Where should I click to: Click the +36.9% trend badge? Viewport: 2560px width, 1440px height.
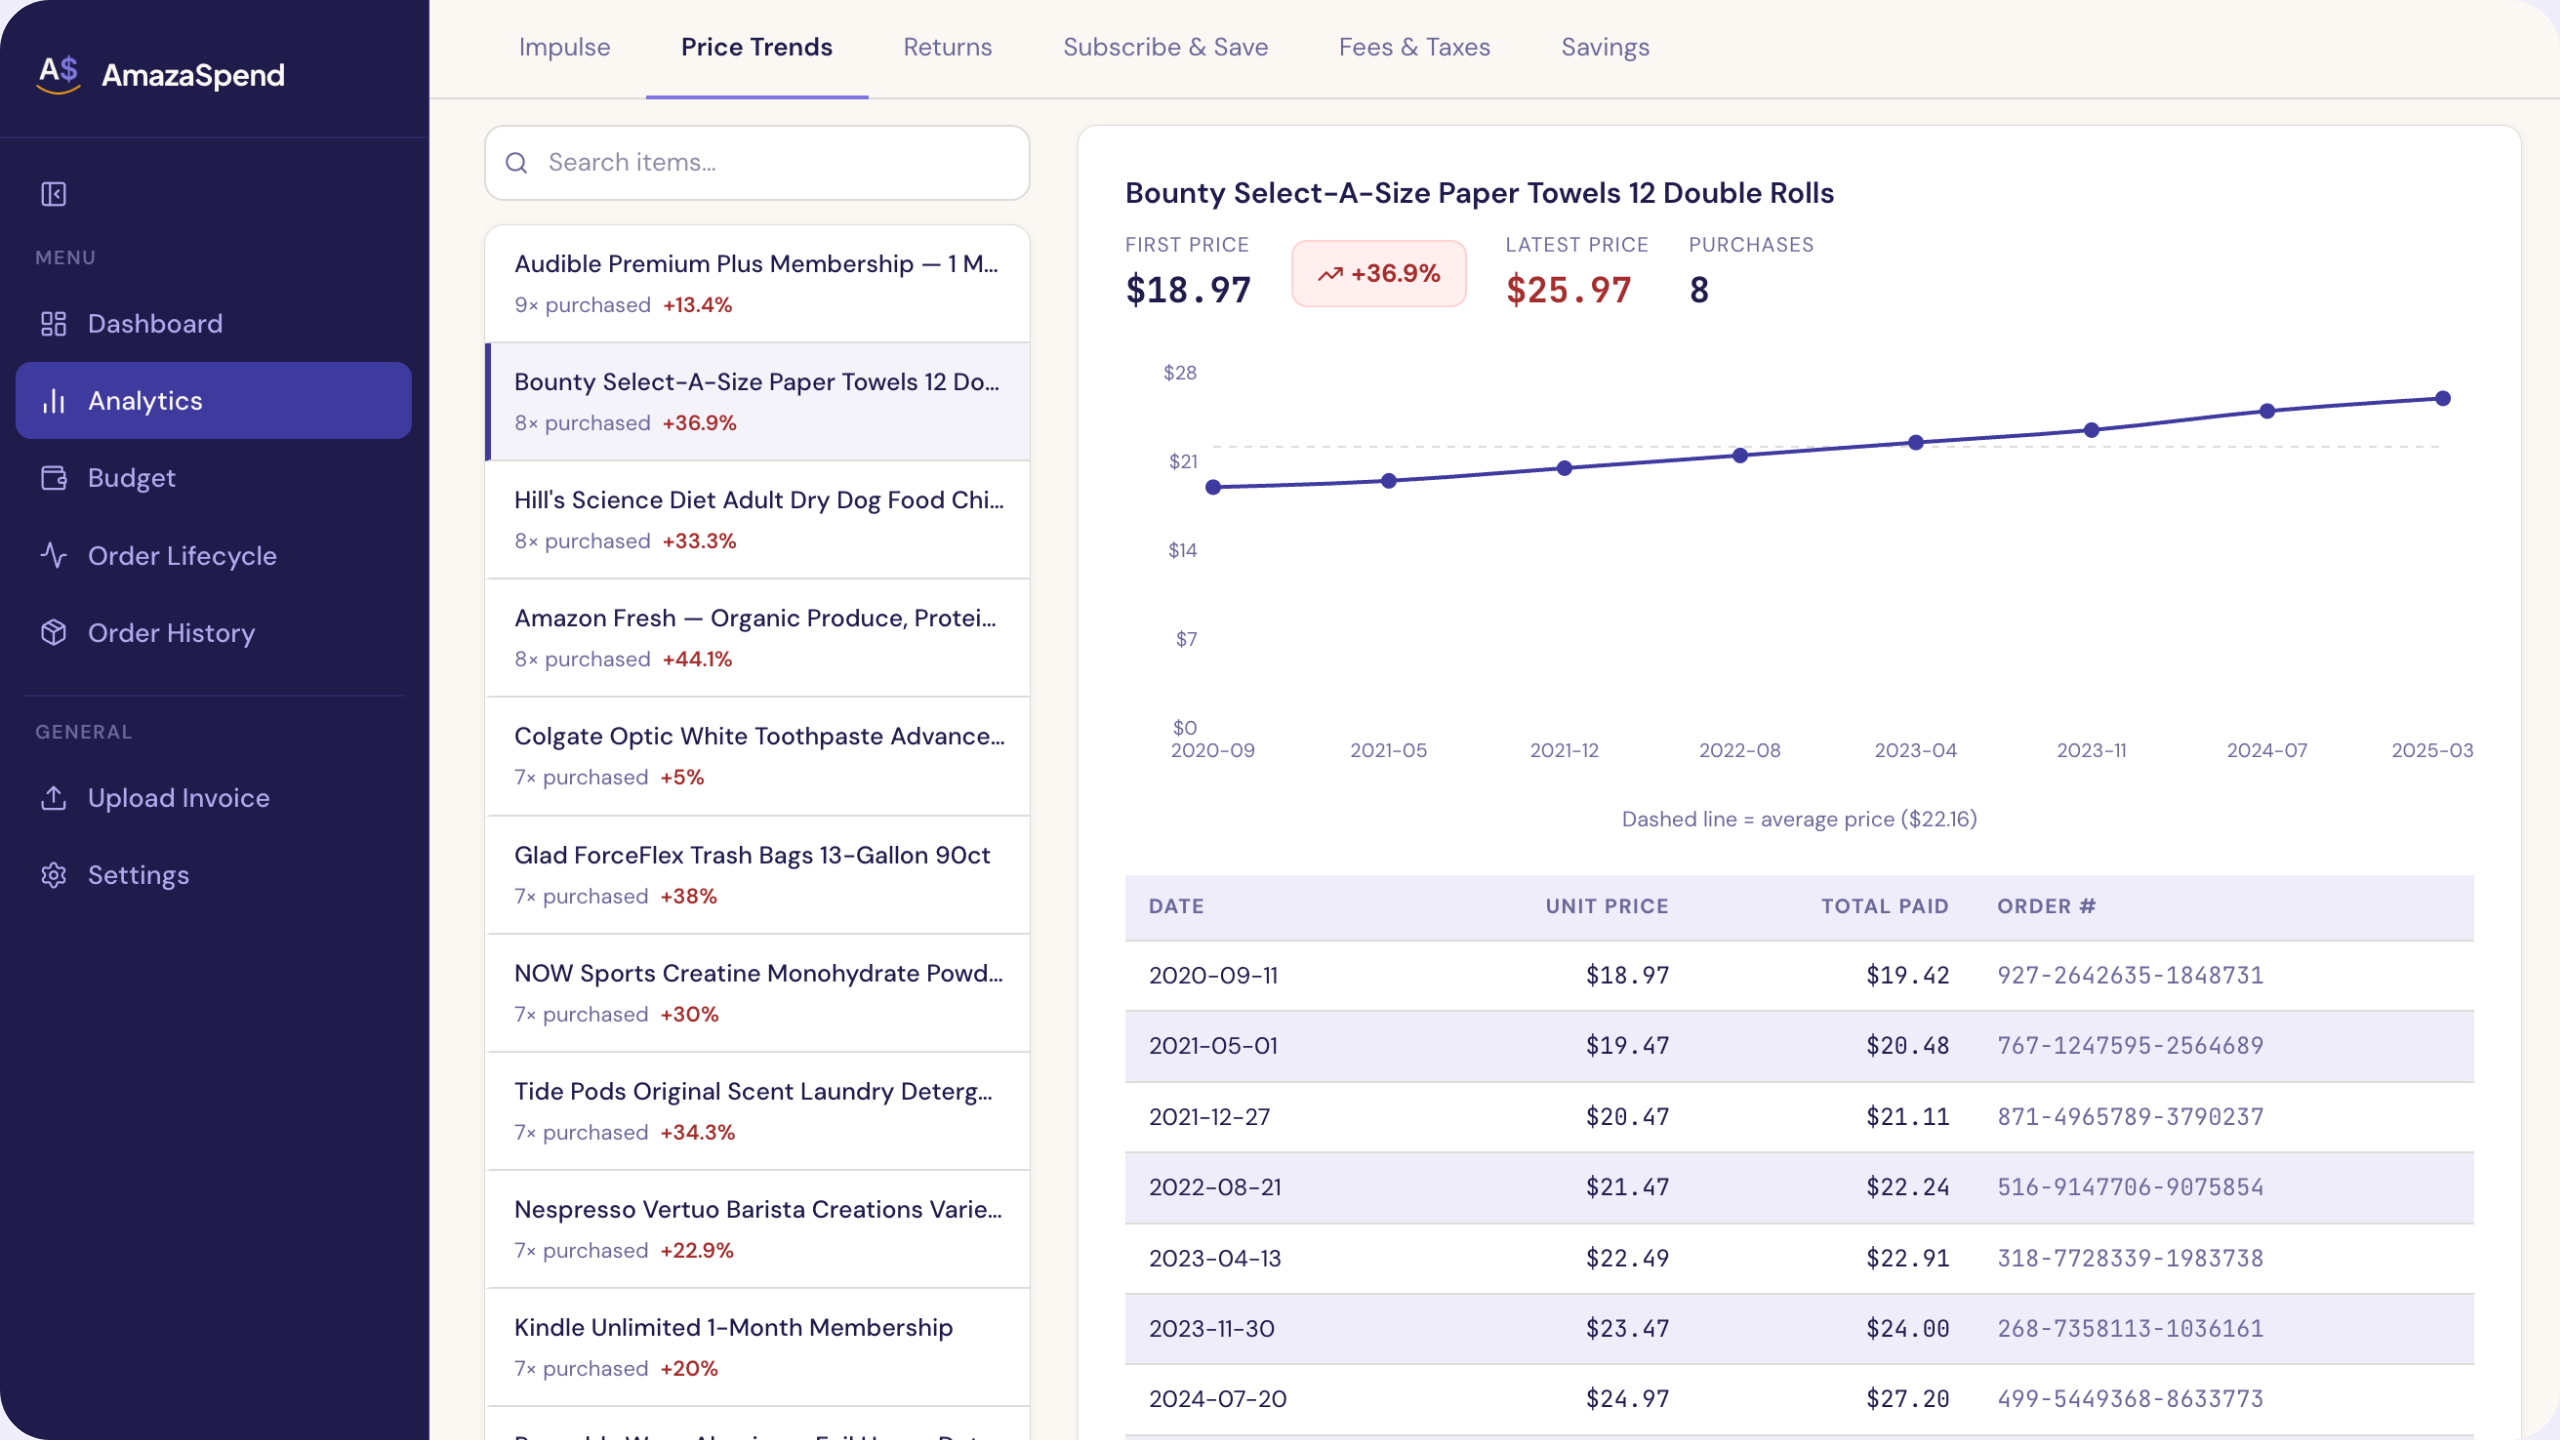coord(1378,274)
